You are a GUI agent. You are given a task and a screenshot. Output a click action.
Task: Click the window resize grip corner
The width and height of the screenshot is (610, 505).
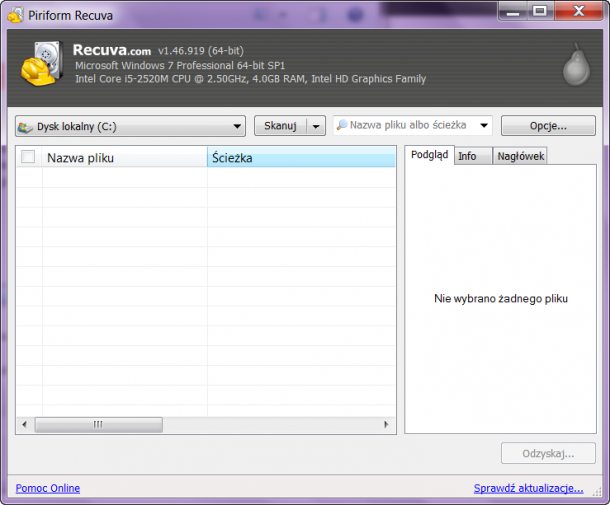pyautogui.click(x=597, y=492)
